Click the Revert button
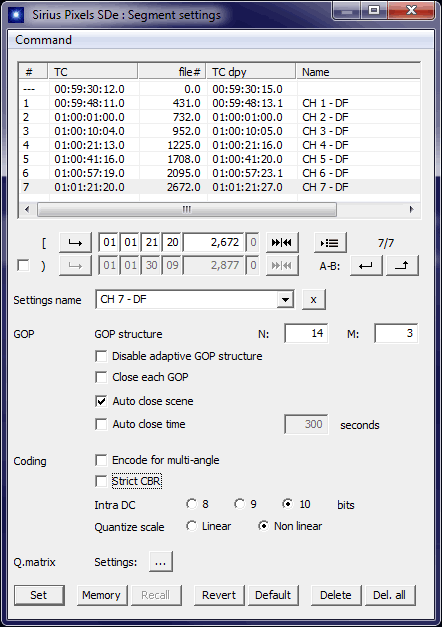Viewport: 442px width, 627px height. pyautogui.click(x=219, y=595)
